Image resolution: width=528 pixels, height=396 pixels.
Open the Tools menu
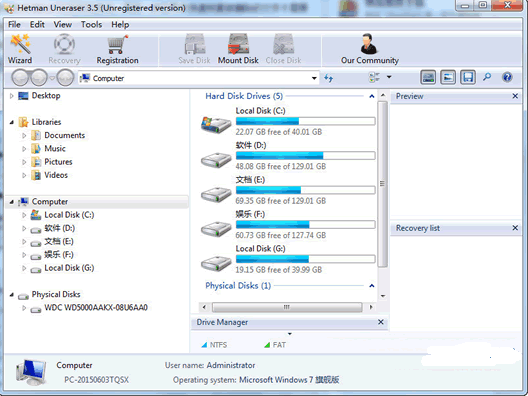coord(91,25)
